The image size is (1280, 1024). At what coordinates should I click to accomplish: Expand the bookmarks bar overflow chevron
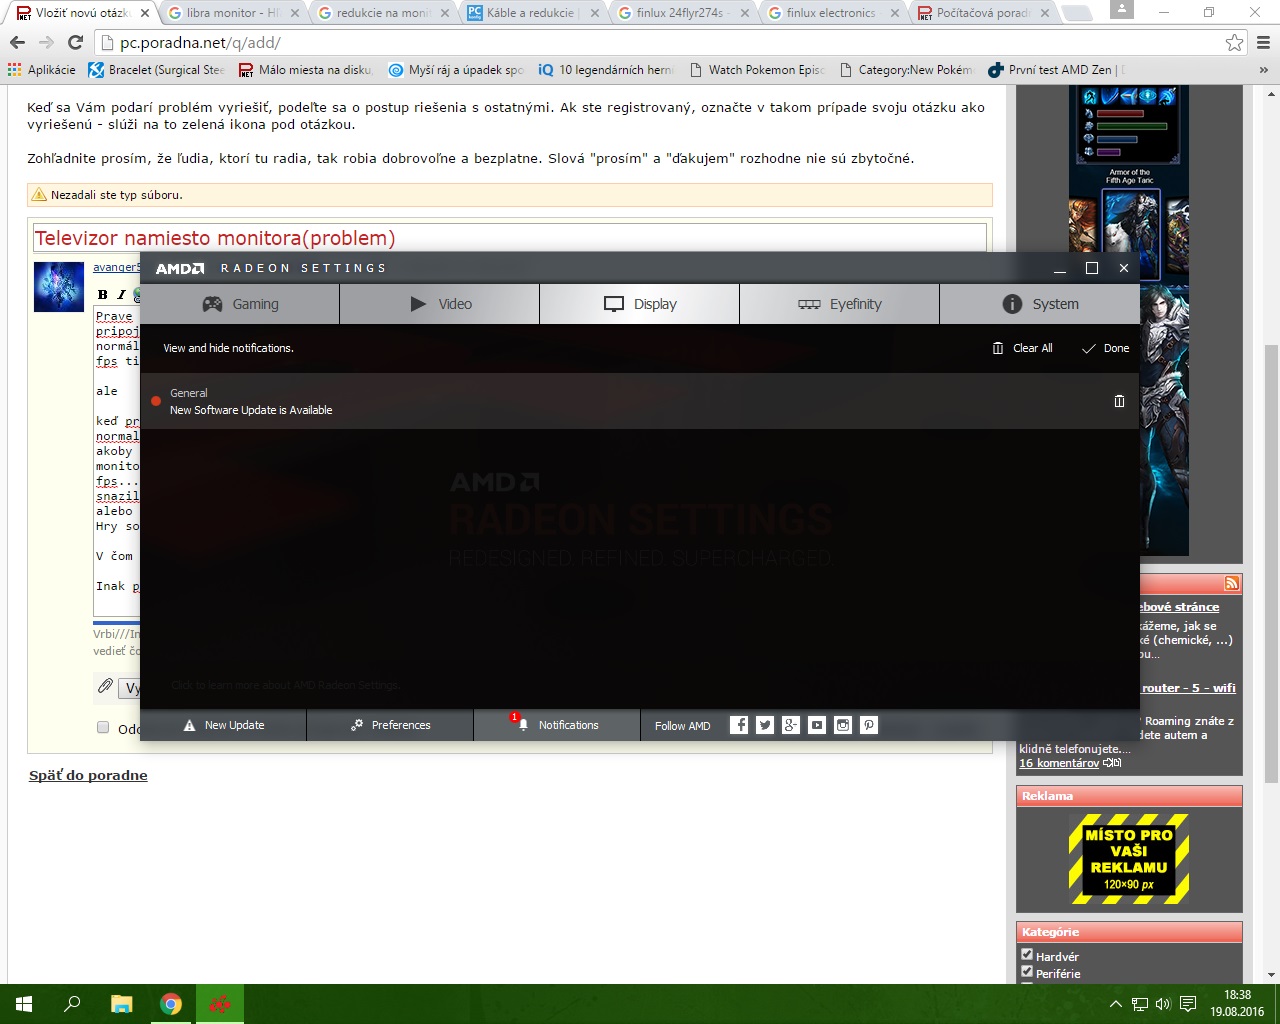point(1263,70)
